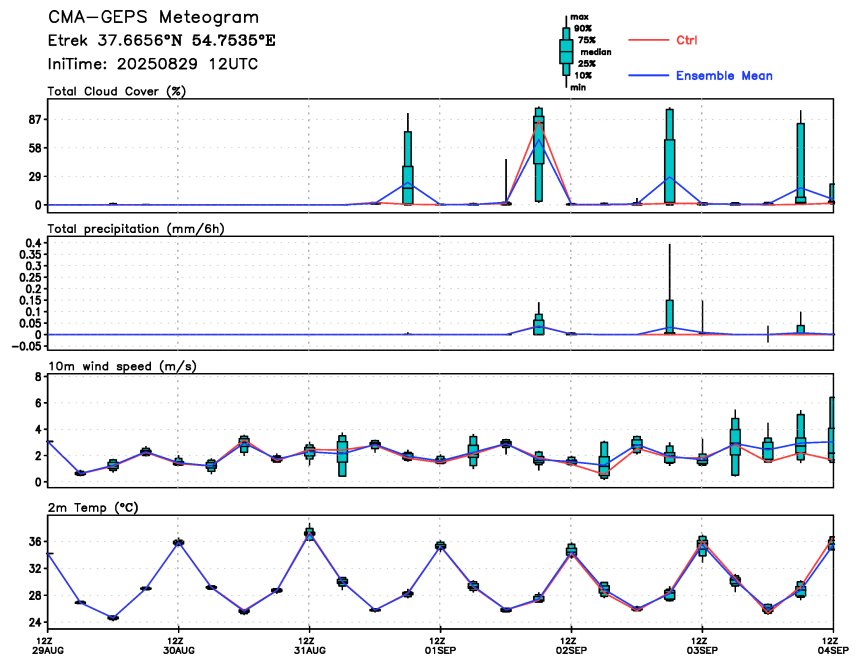
Task: Click the 8 tick on wind speed axis
Action: 38,376
